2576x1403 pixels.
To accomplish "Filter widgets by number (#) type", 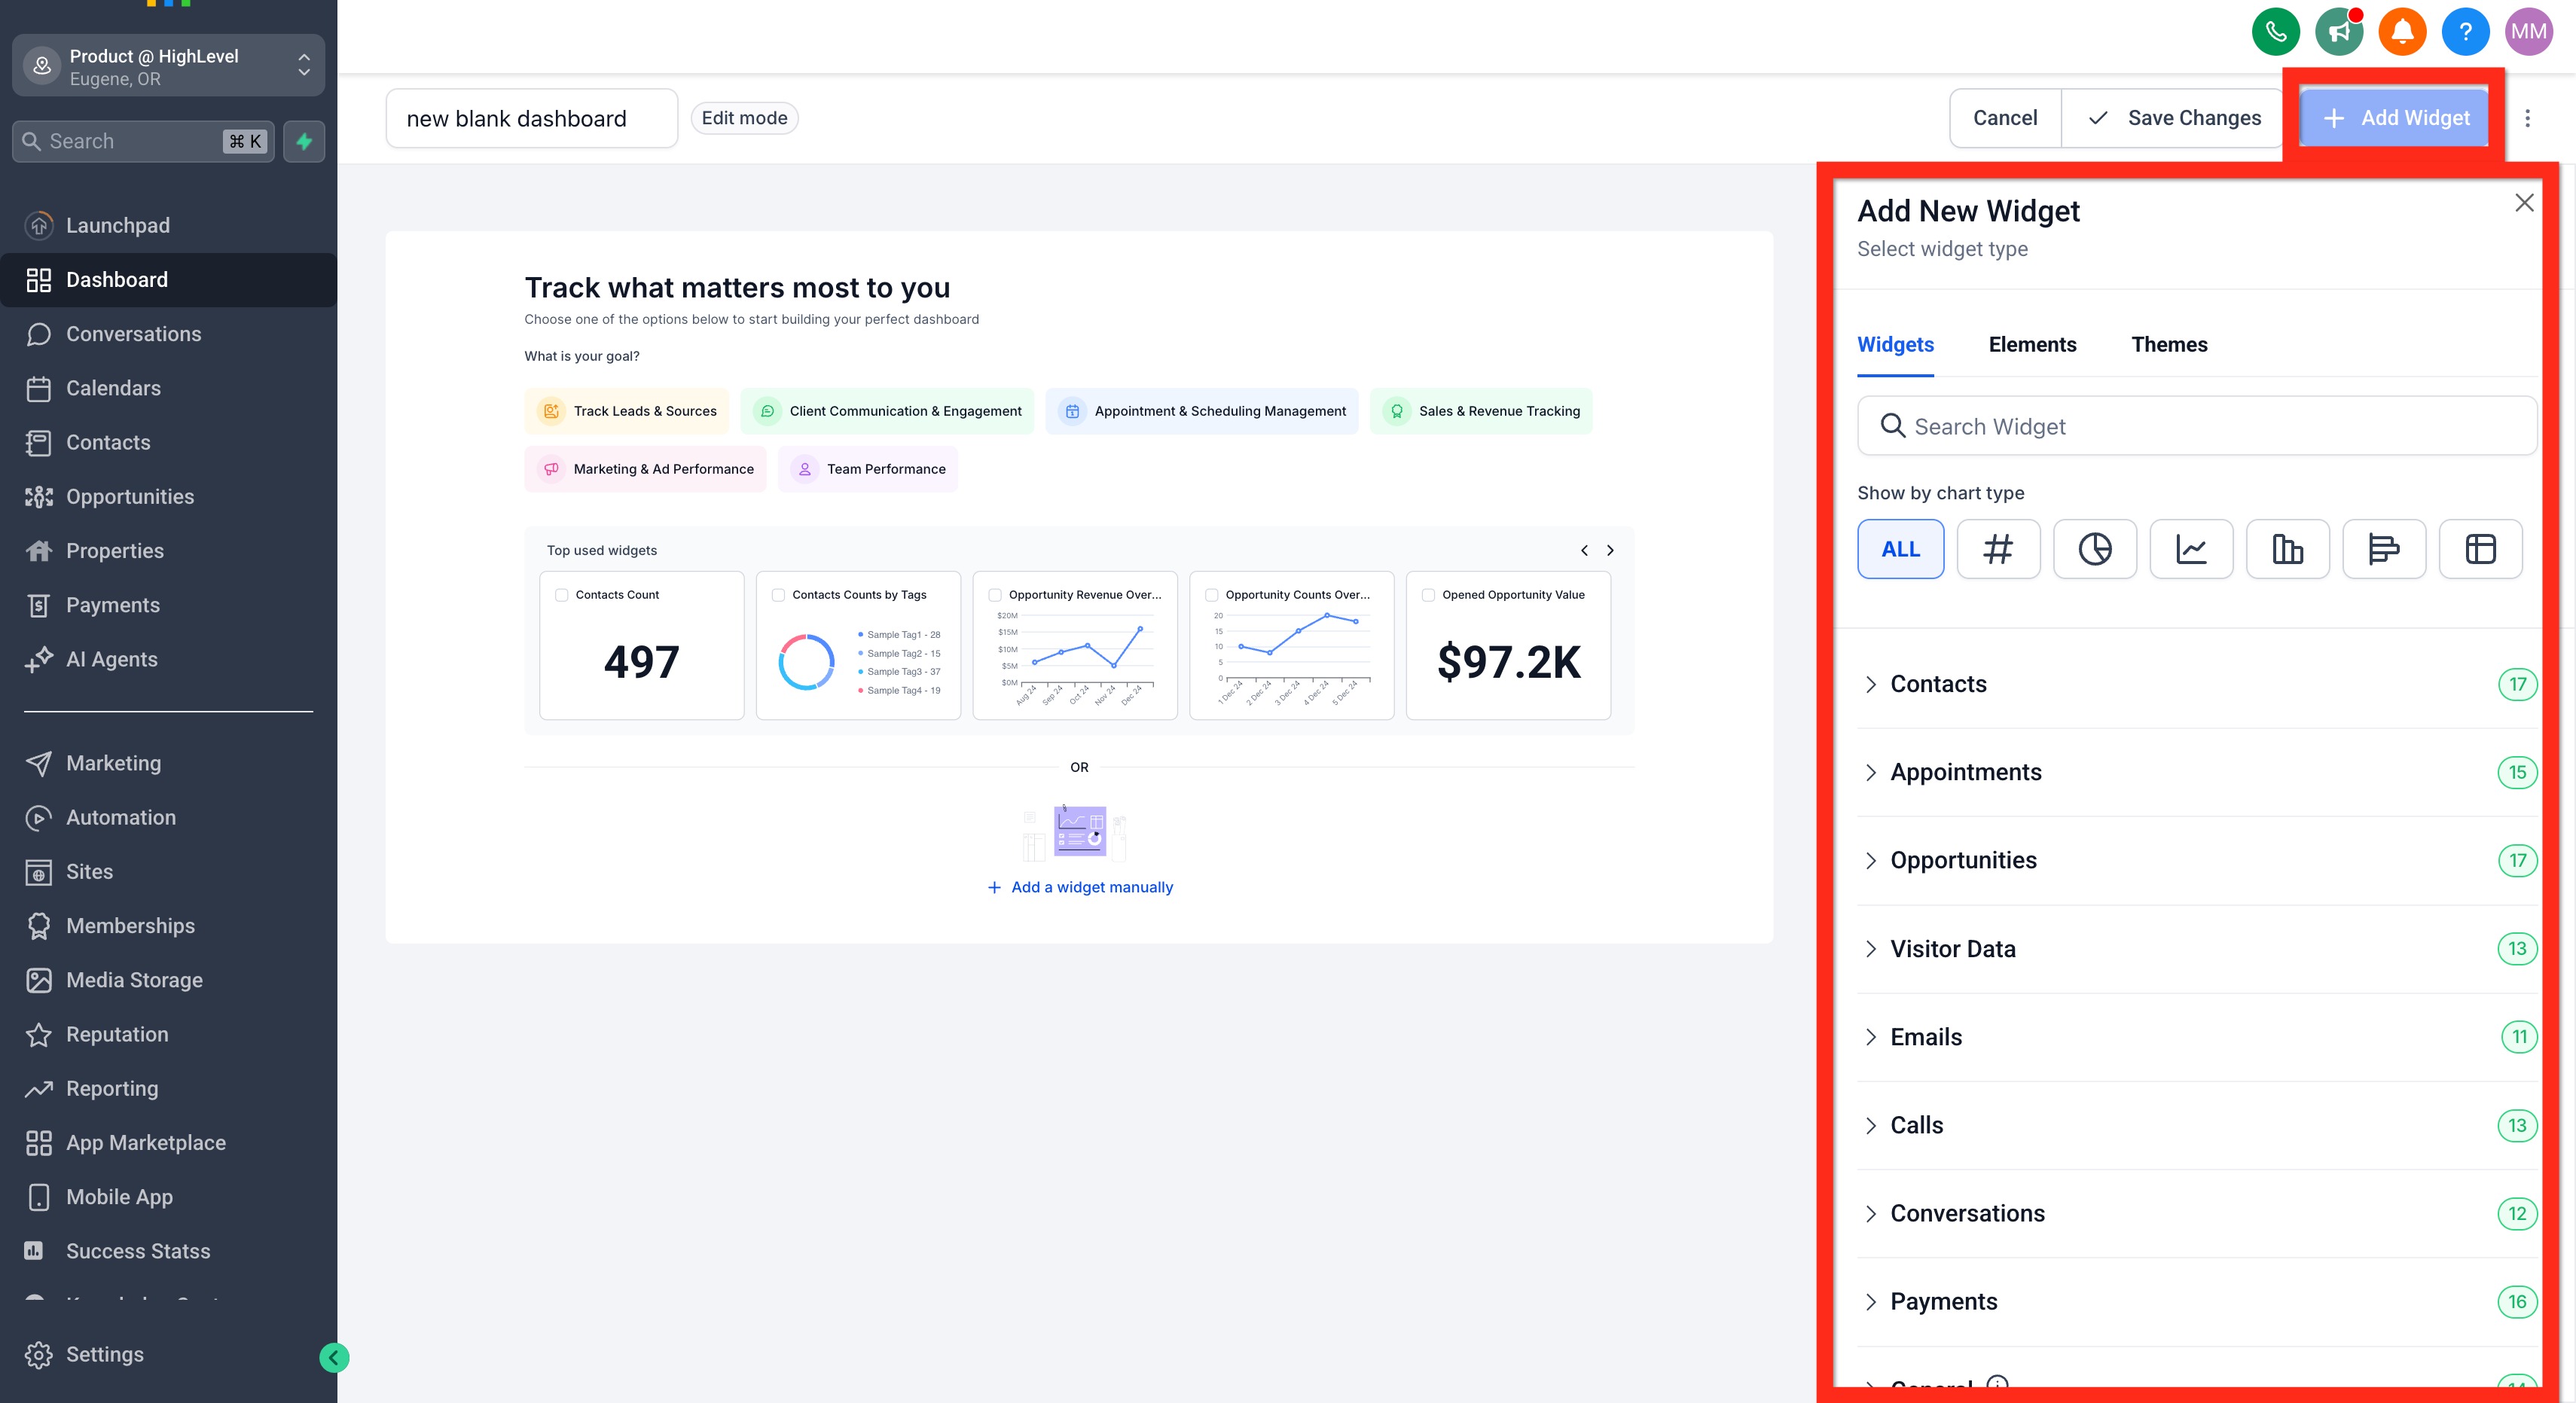I will (x=1998, y=549).
